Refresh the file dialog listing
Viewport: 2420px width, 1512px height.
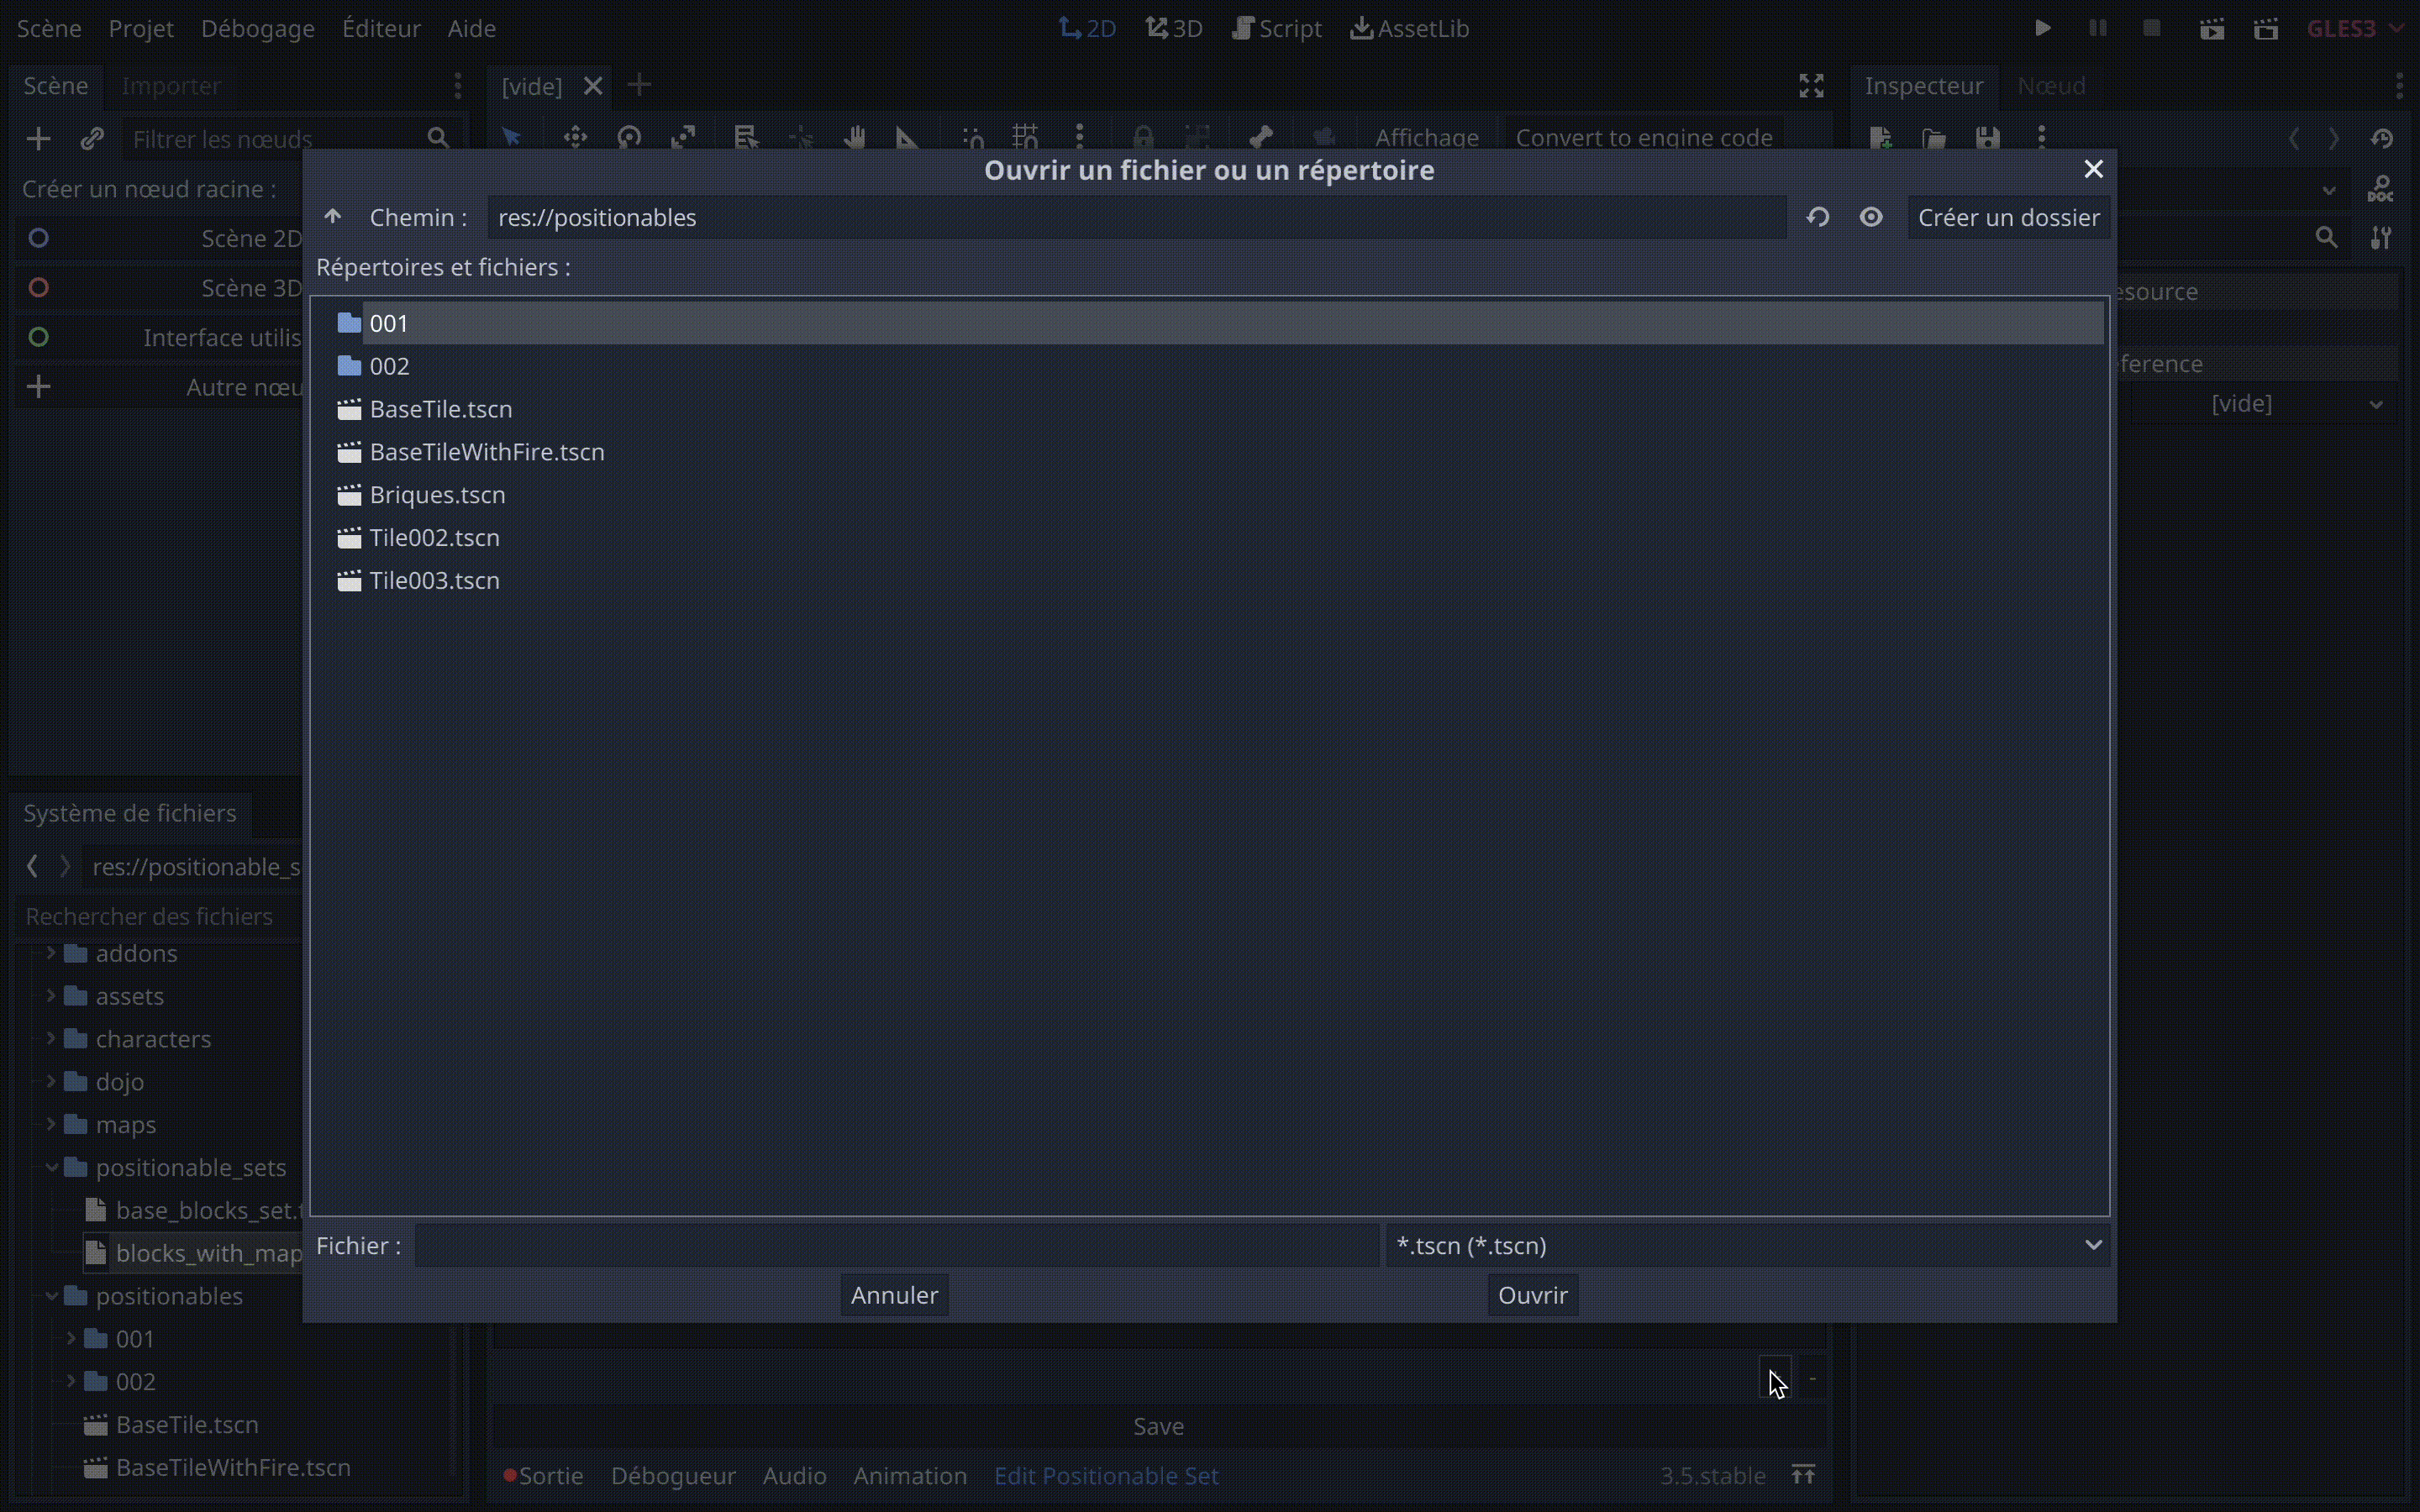pyautogui.click(x=1818, y=217)
